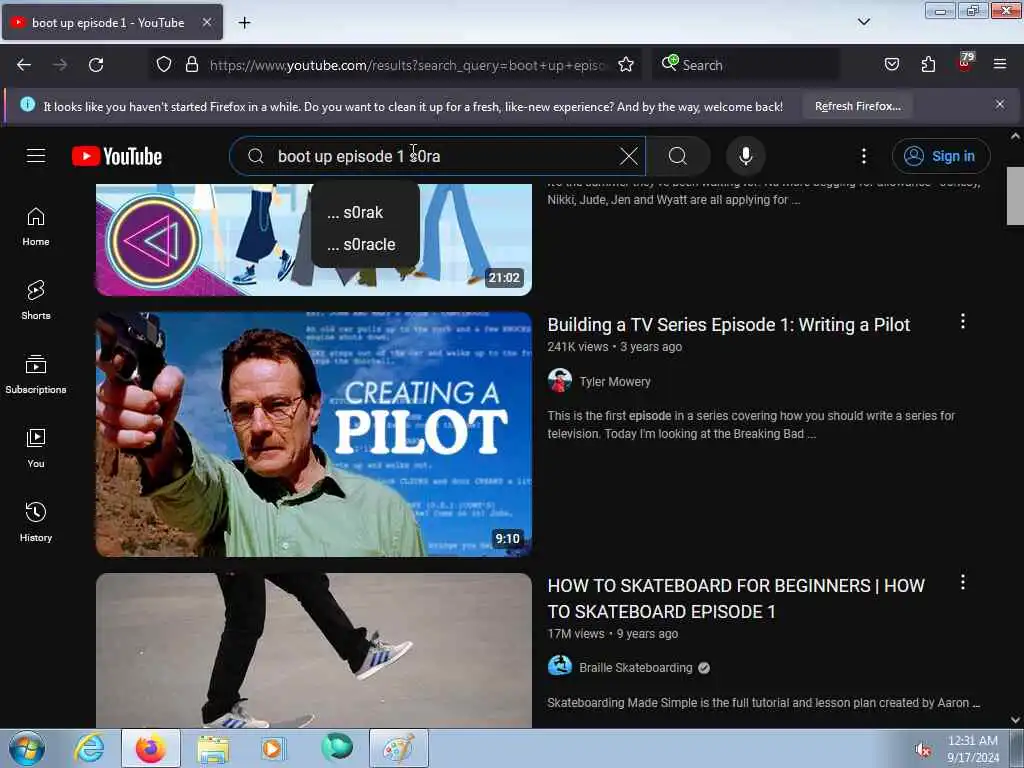This screenshot has width=1024, height=768.
Task: Open tracking protection shield icon
Action: point(164,65)
